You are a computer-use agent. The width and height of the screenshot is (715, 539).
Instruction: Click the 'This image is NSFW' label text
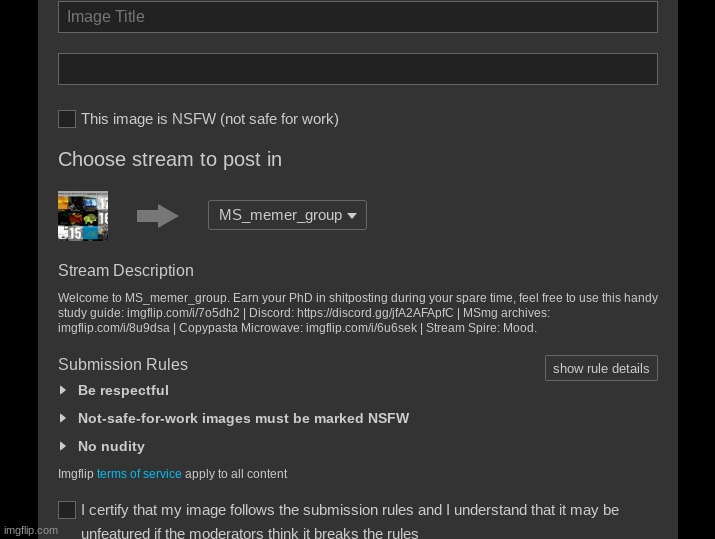[209, 119]
